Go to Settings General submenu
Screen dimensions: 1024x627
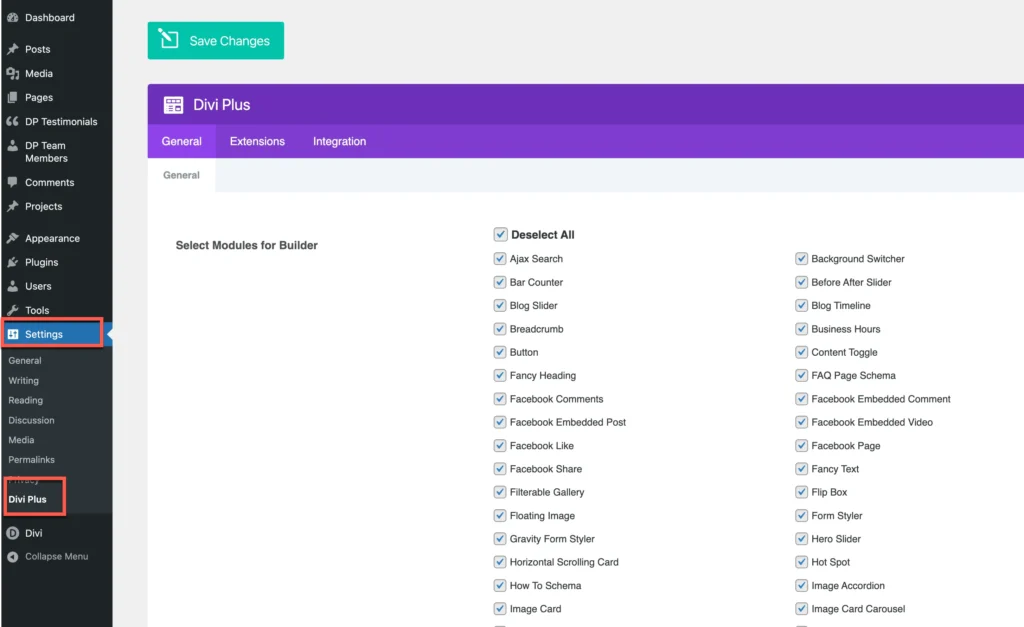[x=25, y=361]
